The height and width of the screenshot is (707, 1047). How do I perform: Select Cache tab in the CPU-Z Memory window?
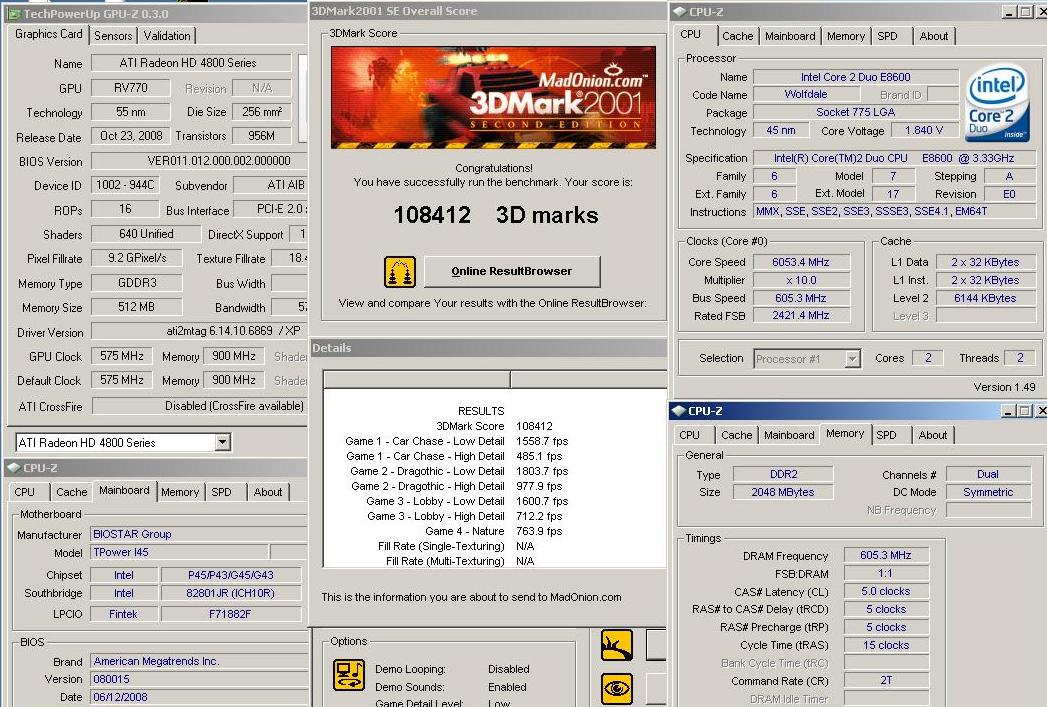737,435
